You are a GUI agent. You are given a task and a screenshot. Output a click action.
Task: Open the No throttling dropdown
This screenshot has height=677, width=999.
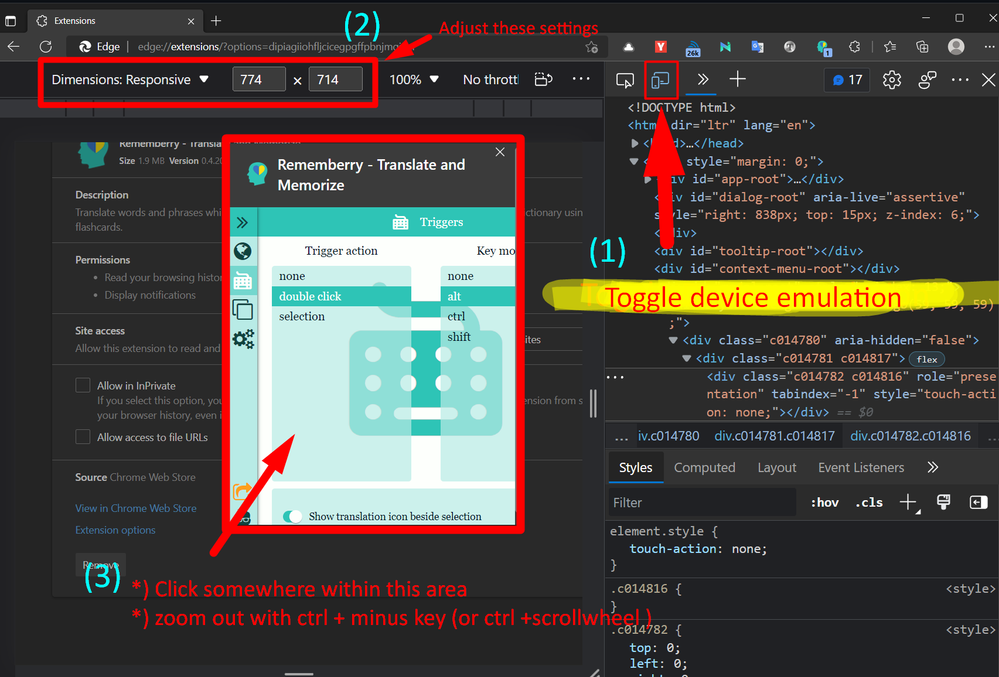tap(491, 80)
